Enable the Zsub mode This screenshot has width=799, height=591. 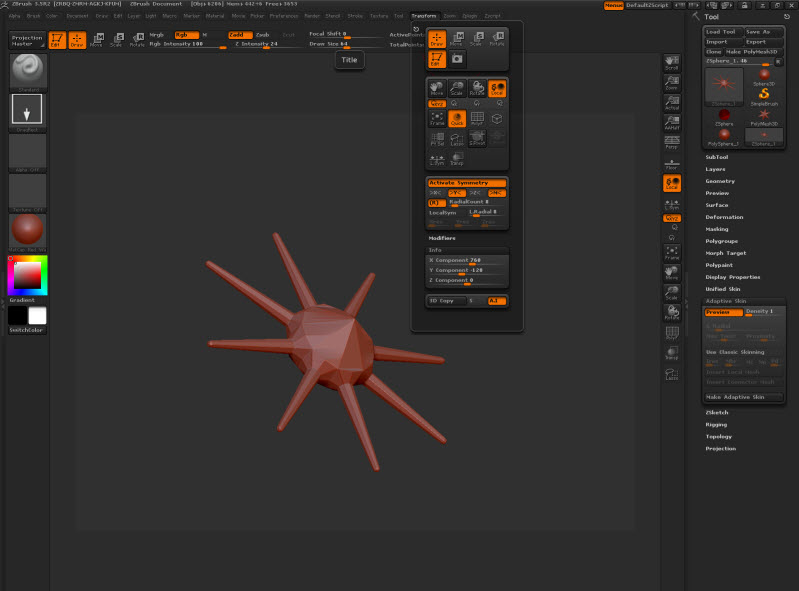[x=264, y=35]
